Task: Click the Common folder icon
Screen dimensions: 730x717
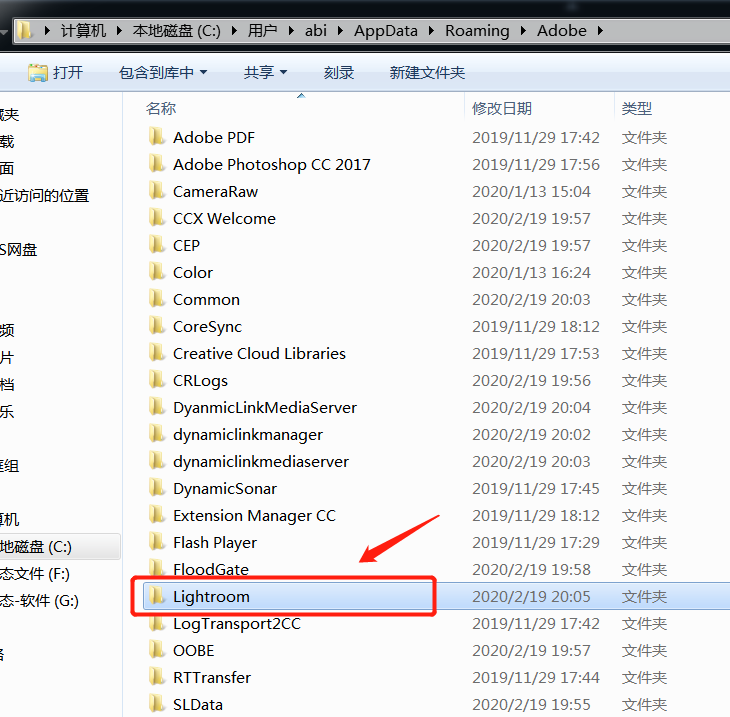Action: [x=157, y=299]
